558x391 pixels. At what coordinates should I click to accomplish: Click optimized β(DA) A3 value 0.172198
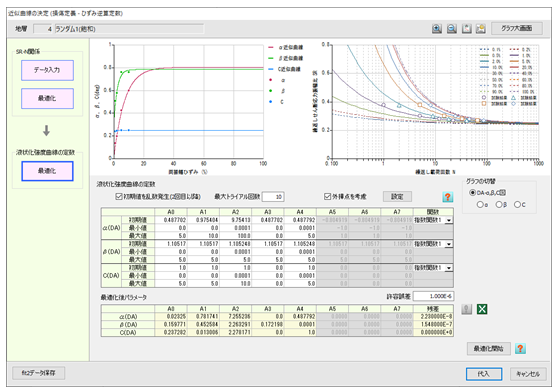point(268,324)
